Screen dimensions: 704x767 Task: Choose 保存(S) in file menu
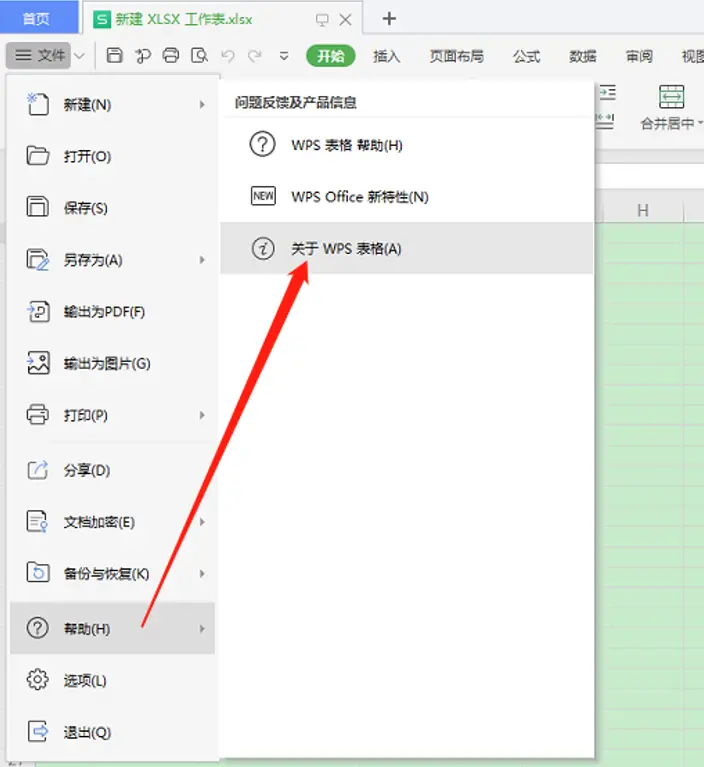(x=113, y=208)
